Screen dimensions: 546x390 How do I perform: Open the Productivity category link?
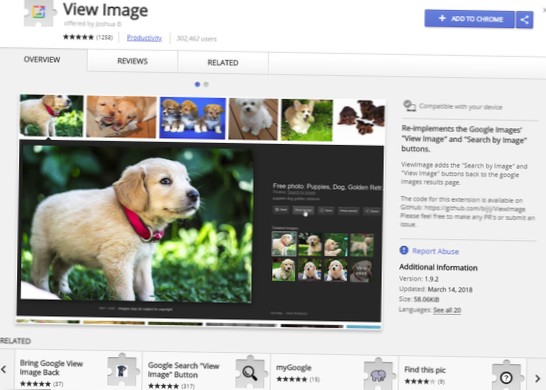click(x=144, y=38)
